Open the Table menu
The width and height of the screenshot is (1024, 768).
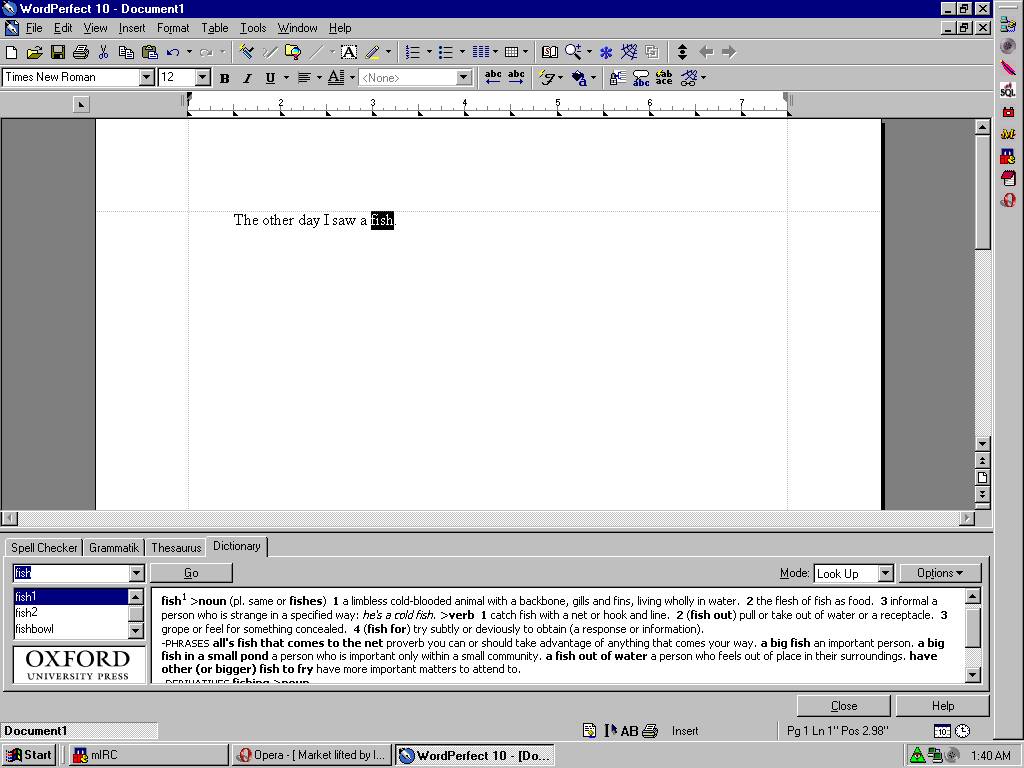pyautogui.click(x=214, y=28)
